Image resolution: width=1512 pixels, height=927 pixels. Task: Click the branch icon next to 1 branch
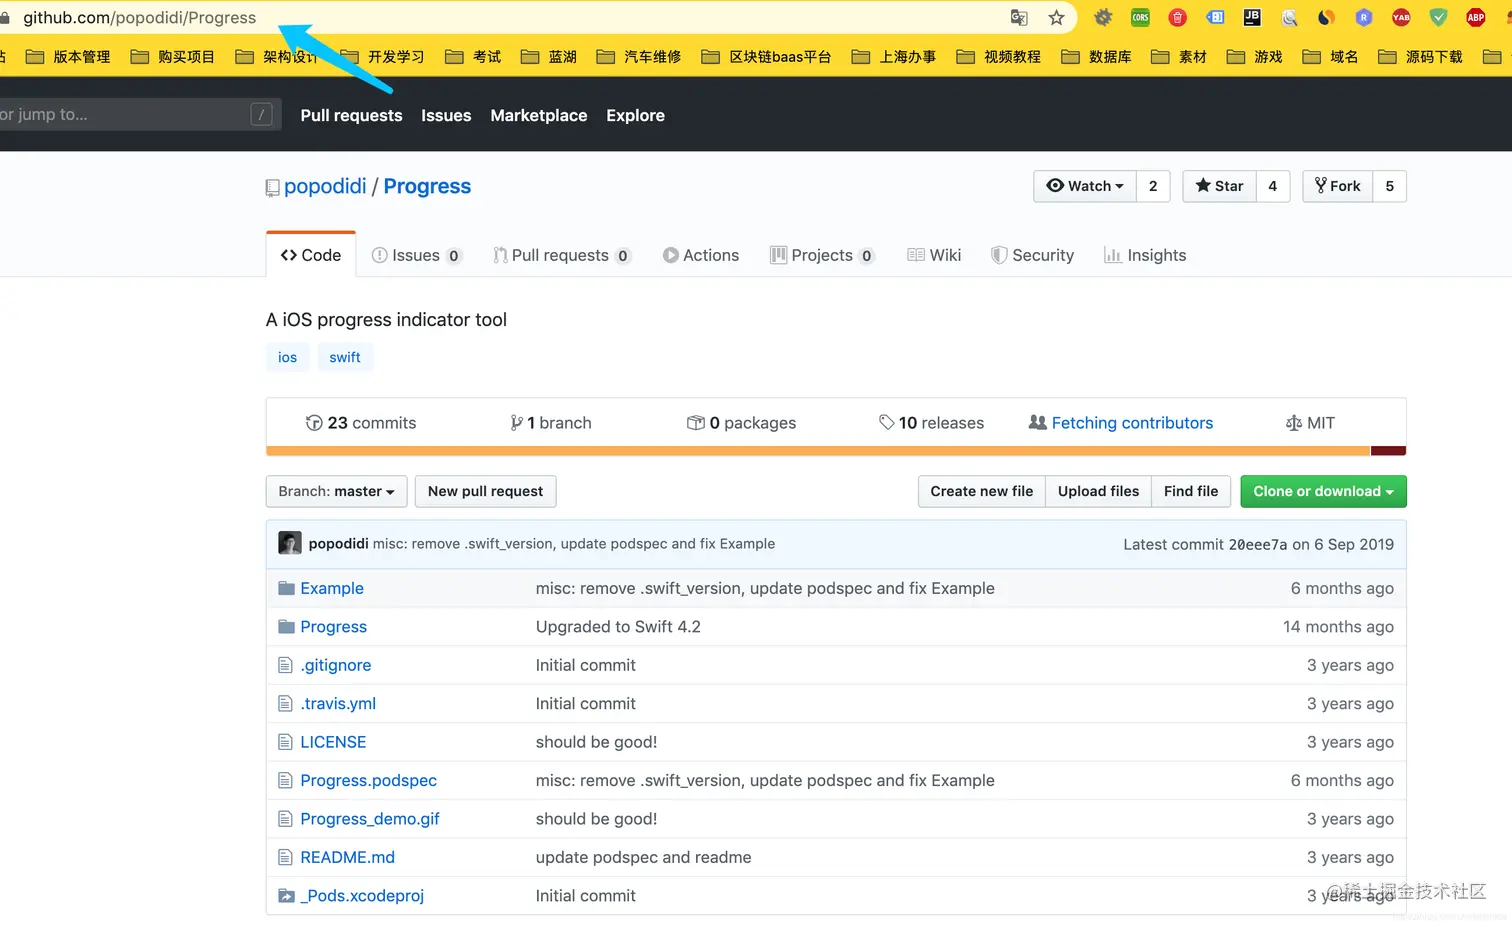click(x=516, y=423)
